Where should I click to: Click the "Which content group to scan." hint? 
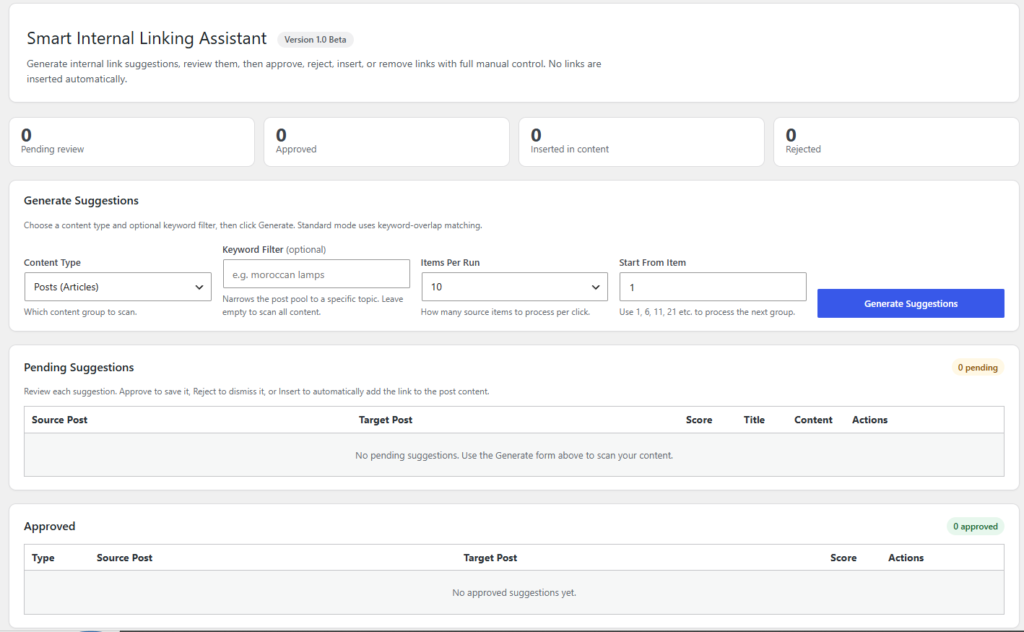pyautogui.click(x=80, y=312)
